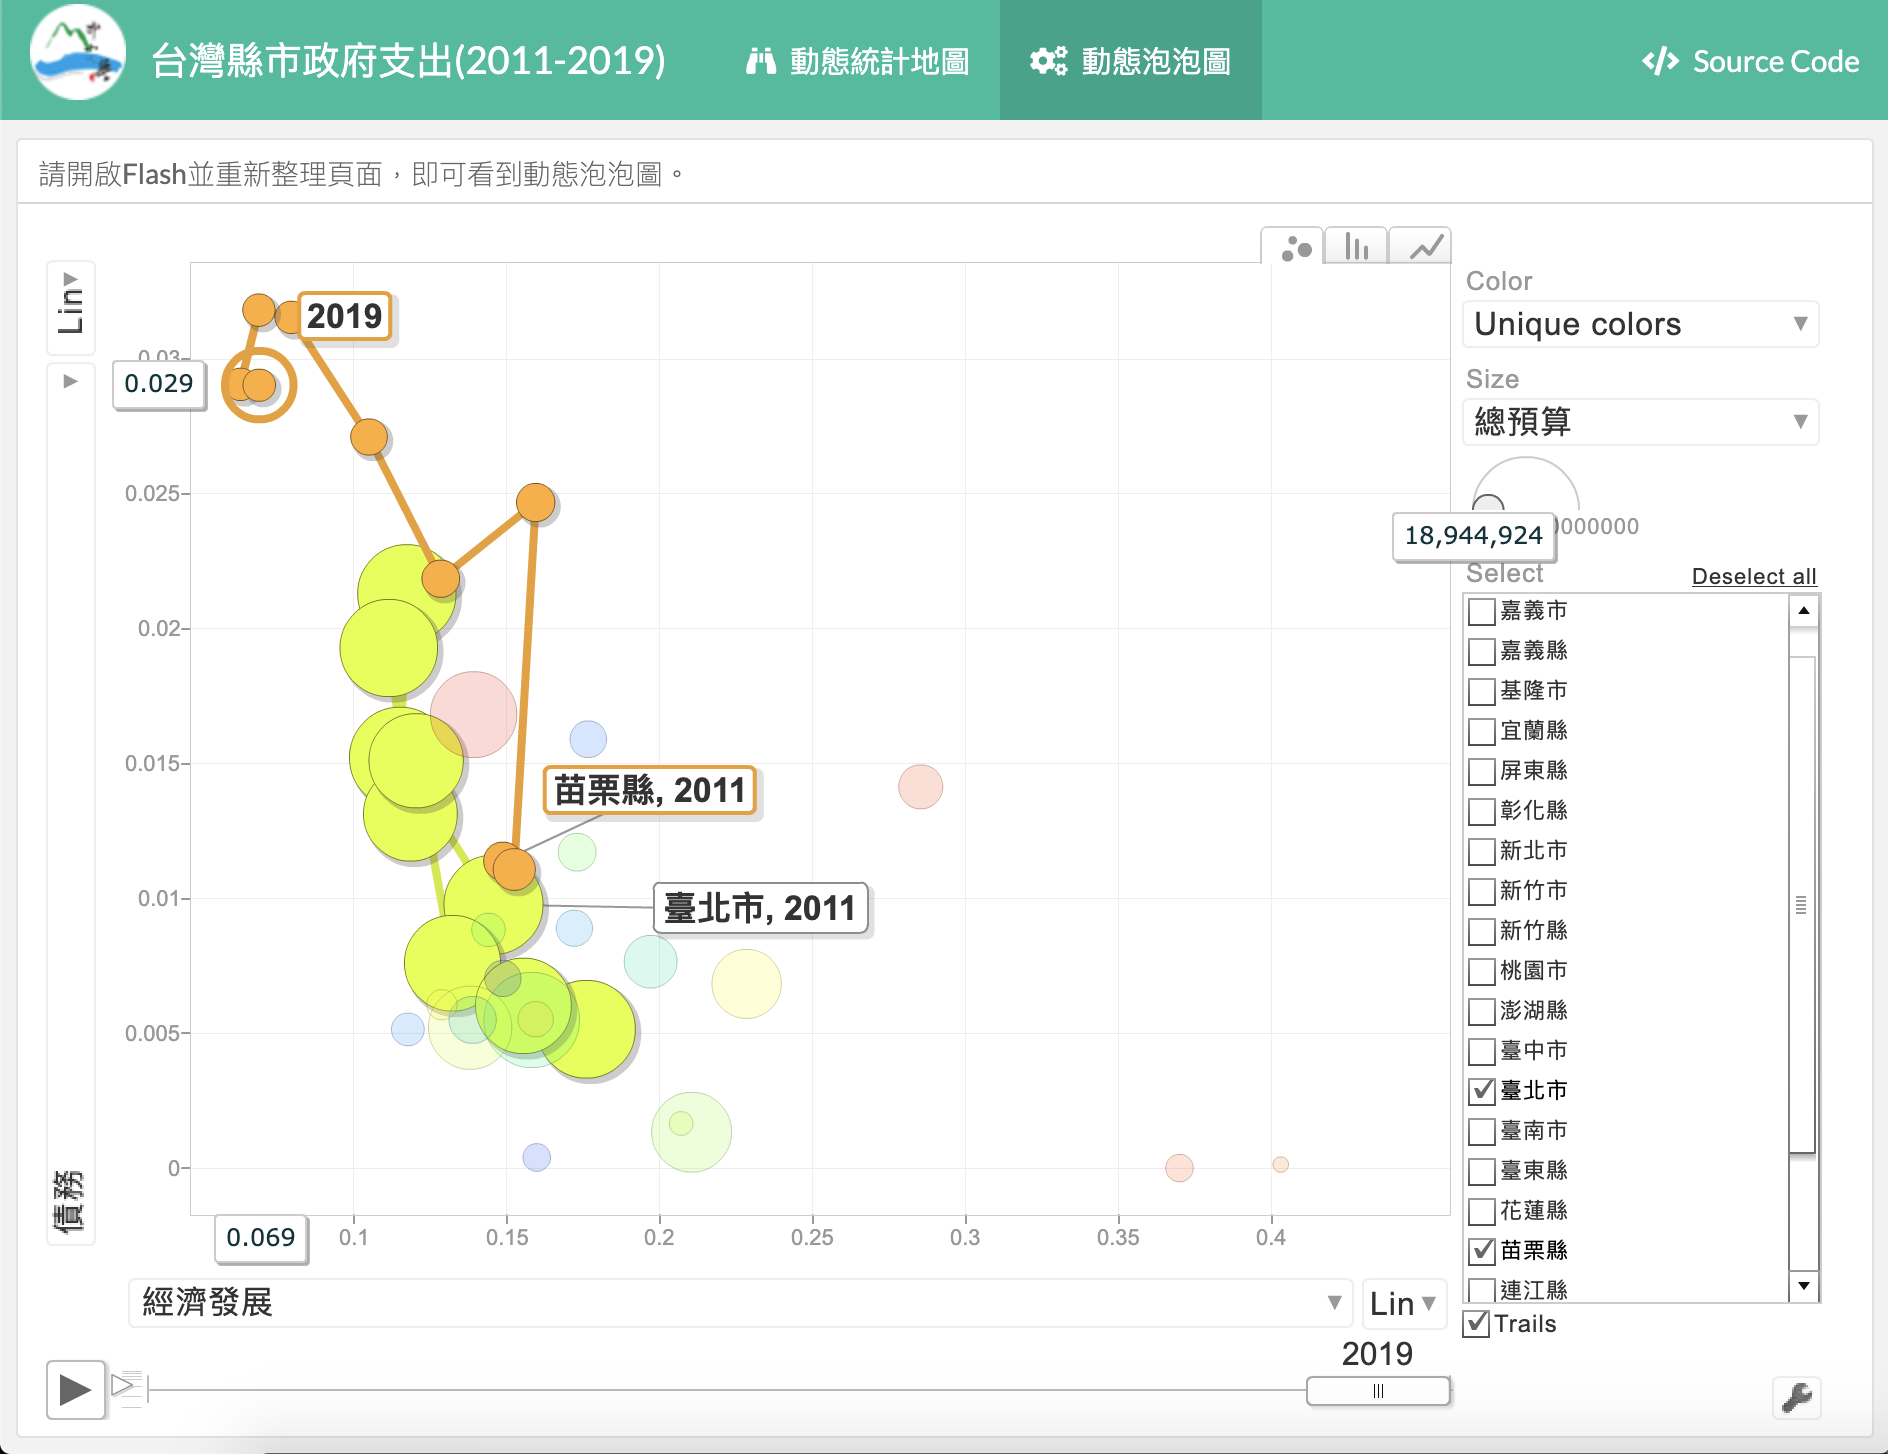Check 臺東縣 checkbox
This screenshot has width=1888, height=1454.
(x=1482, y=1171)
